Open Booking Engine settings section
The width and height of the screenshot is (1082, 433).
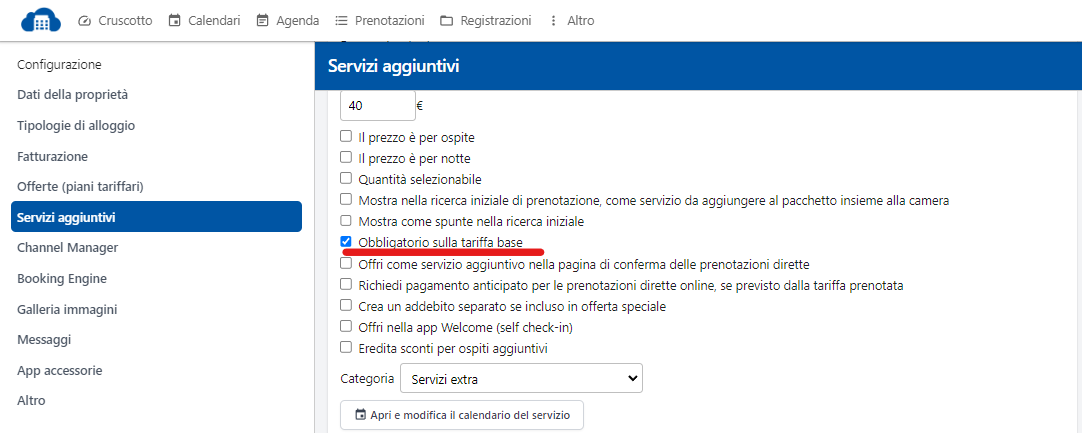[x=62, y=279]
